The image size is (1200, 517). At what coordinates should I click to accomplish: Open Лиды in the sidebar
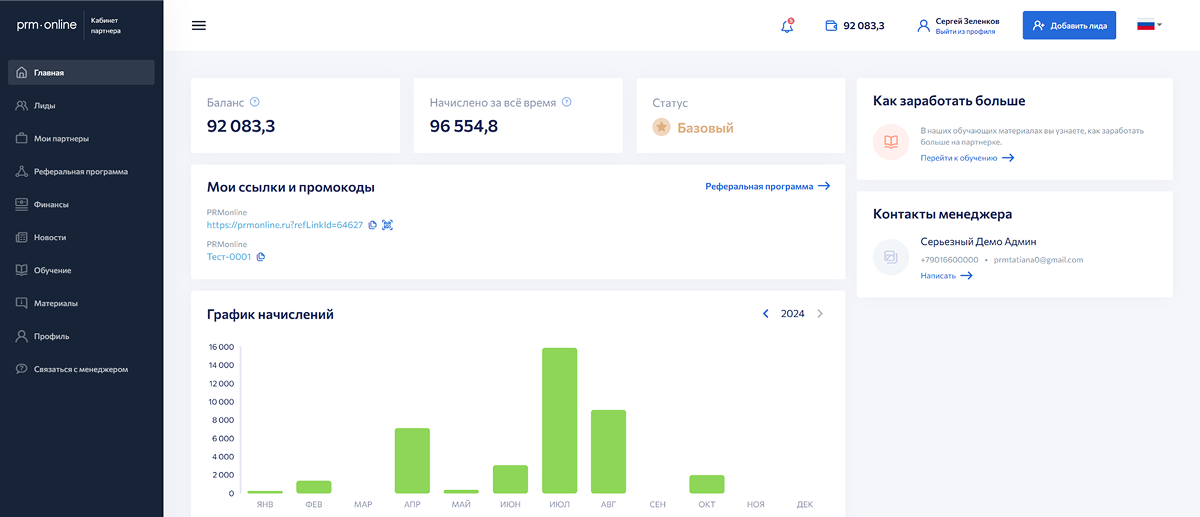[x=44, y=105]
